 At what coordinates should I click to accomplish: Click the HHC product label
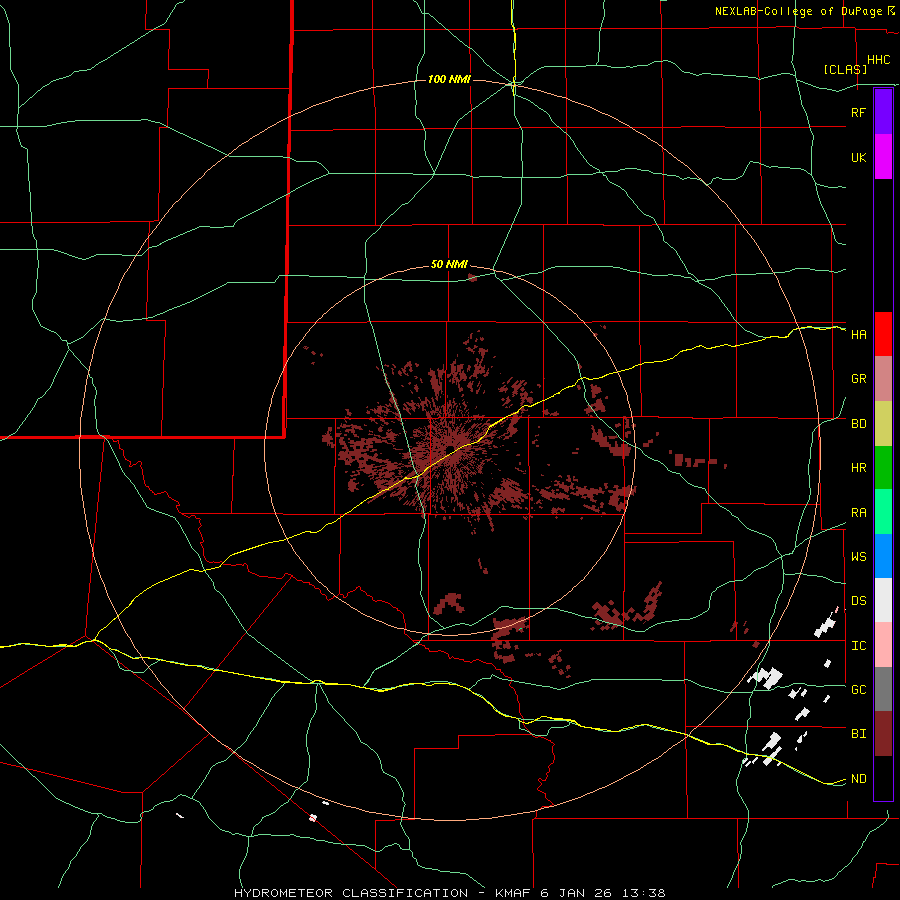879,60
